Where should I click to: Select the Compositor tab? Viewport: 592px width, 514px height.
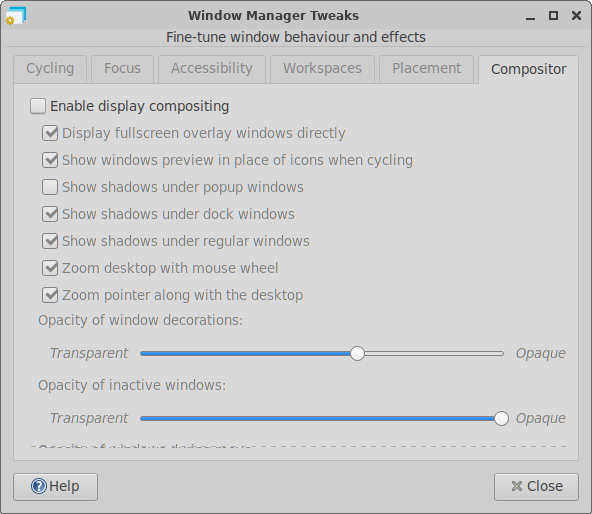[529, 69]
